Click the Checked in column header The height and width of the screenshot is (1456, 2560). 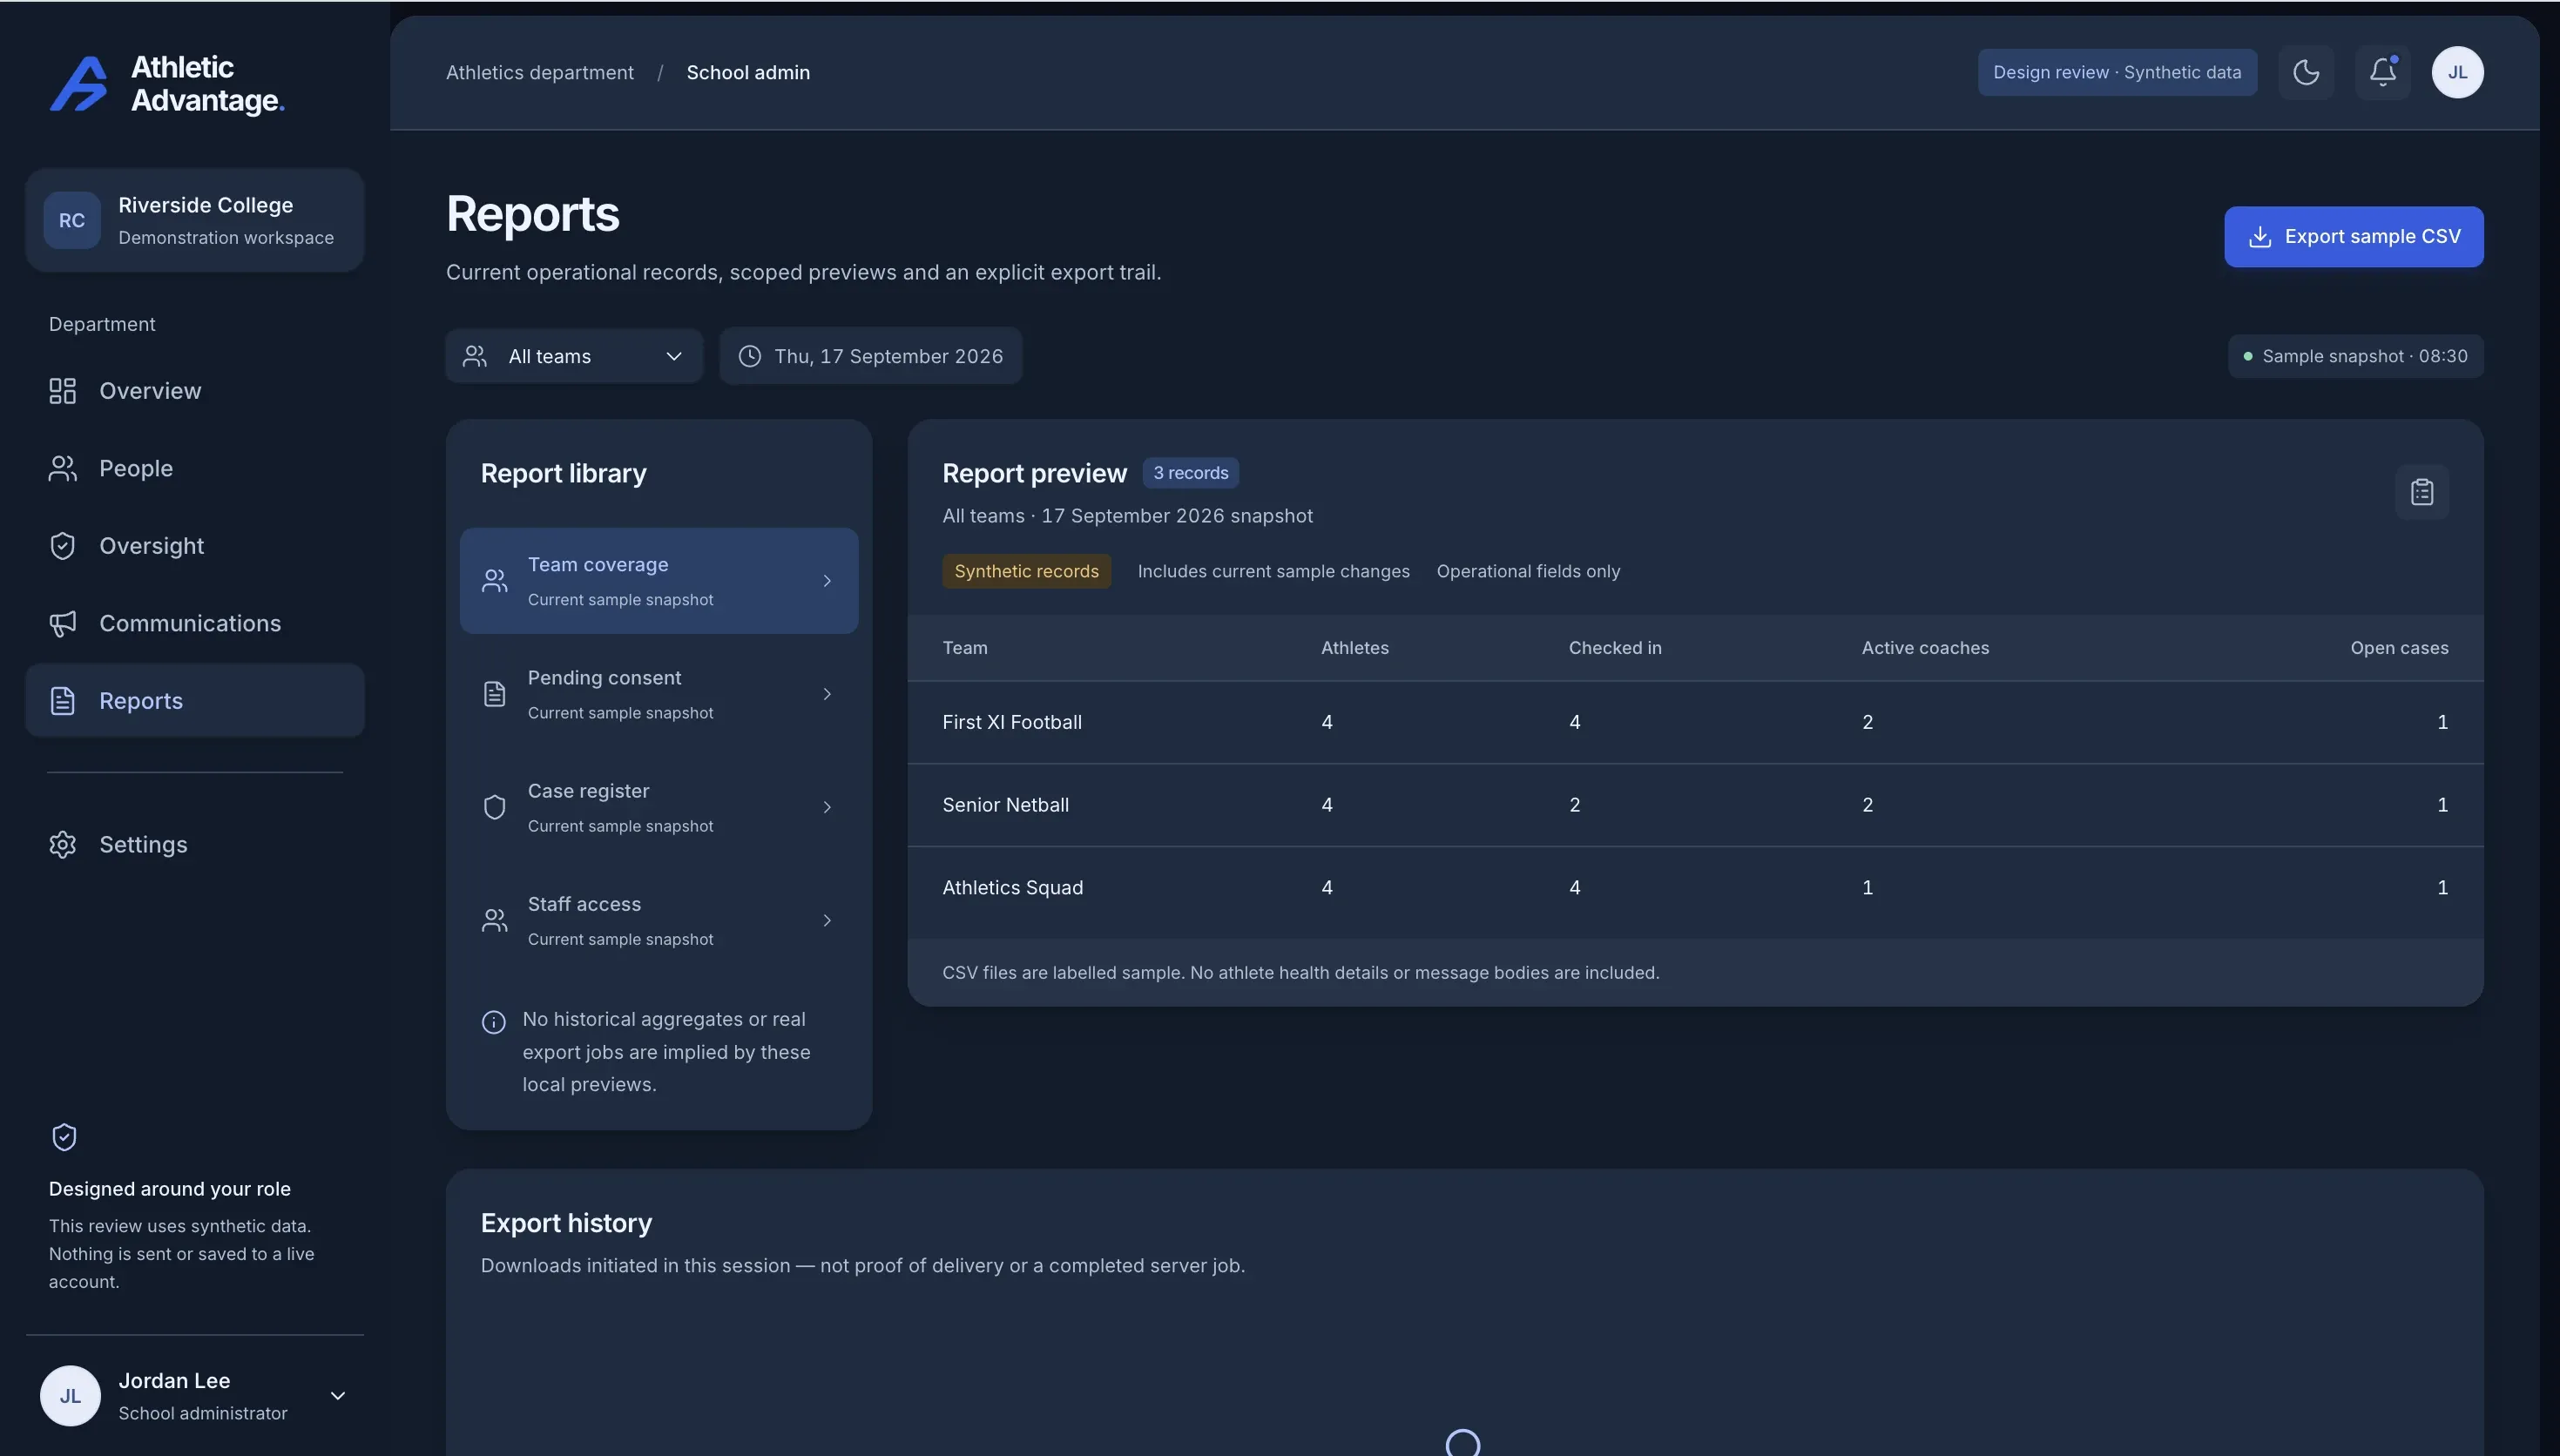click(x=1615, y=648)
